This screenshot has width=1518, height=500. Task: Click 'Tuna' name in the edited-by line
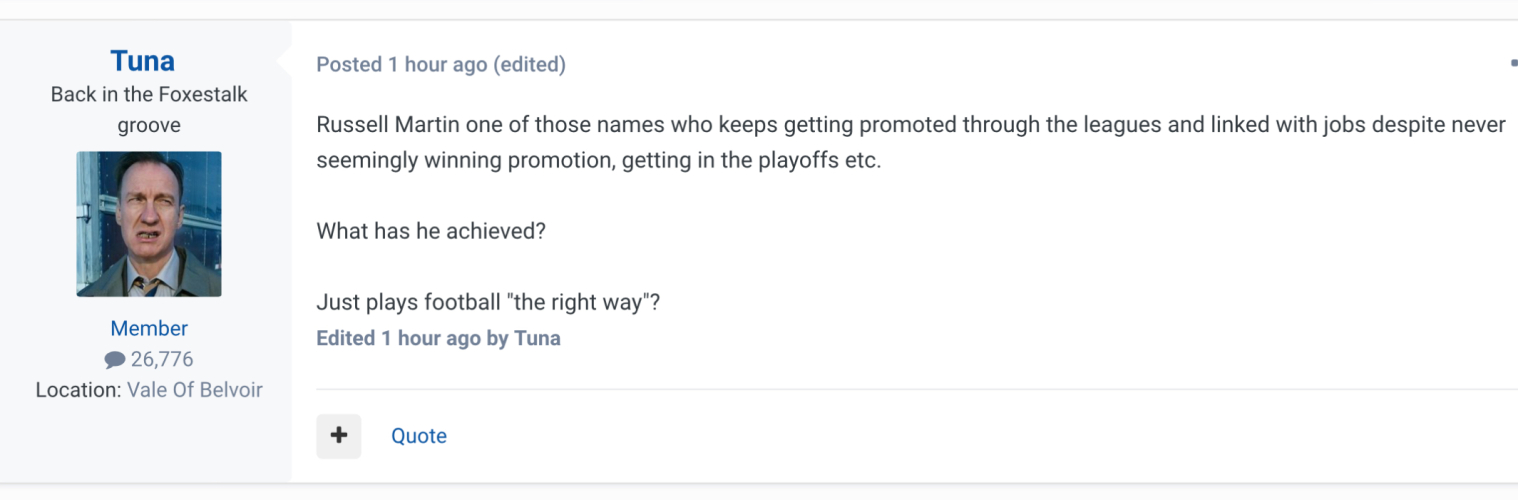tap(537, 338)
